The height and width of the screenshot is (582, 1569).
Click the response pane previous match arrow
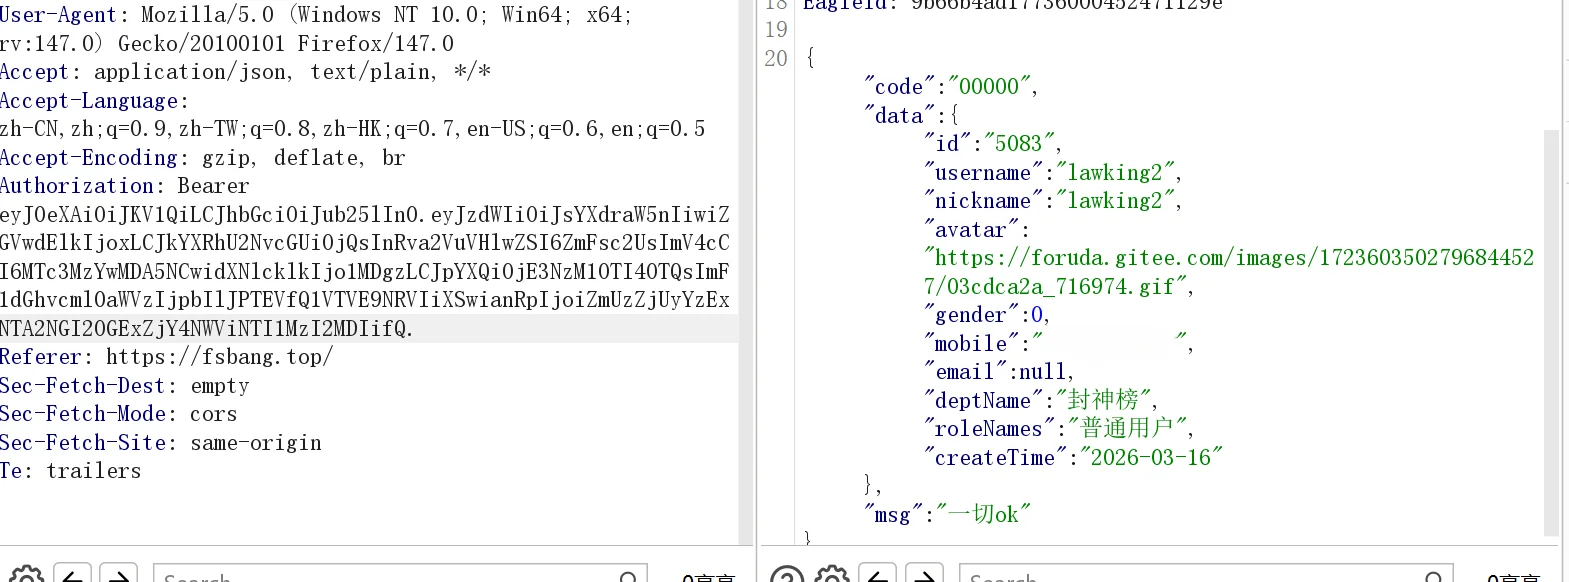coord(878,575)
